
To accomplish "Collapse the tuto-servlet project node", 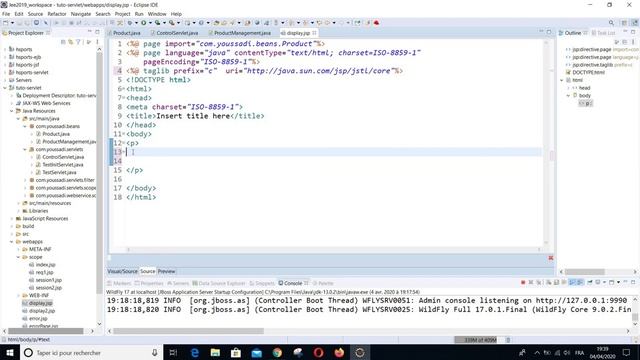I will [x=5, y=88].
